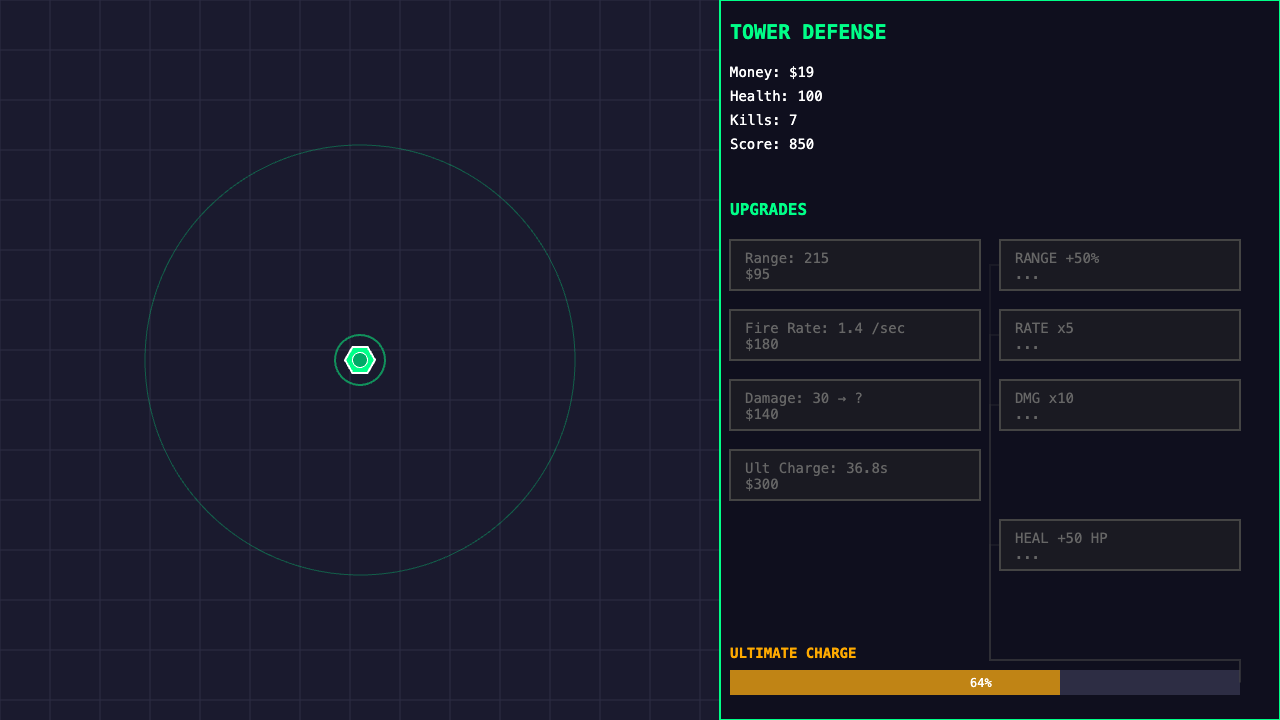1280x720 pixels.
Task: Purchase the Range upgrade for $95
Action: point(854,264)
